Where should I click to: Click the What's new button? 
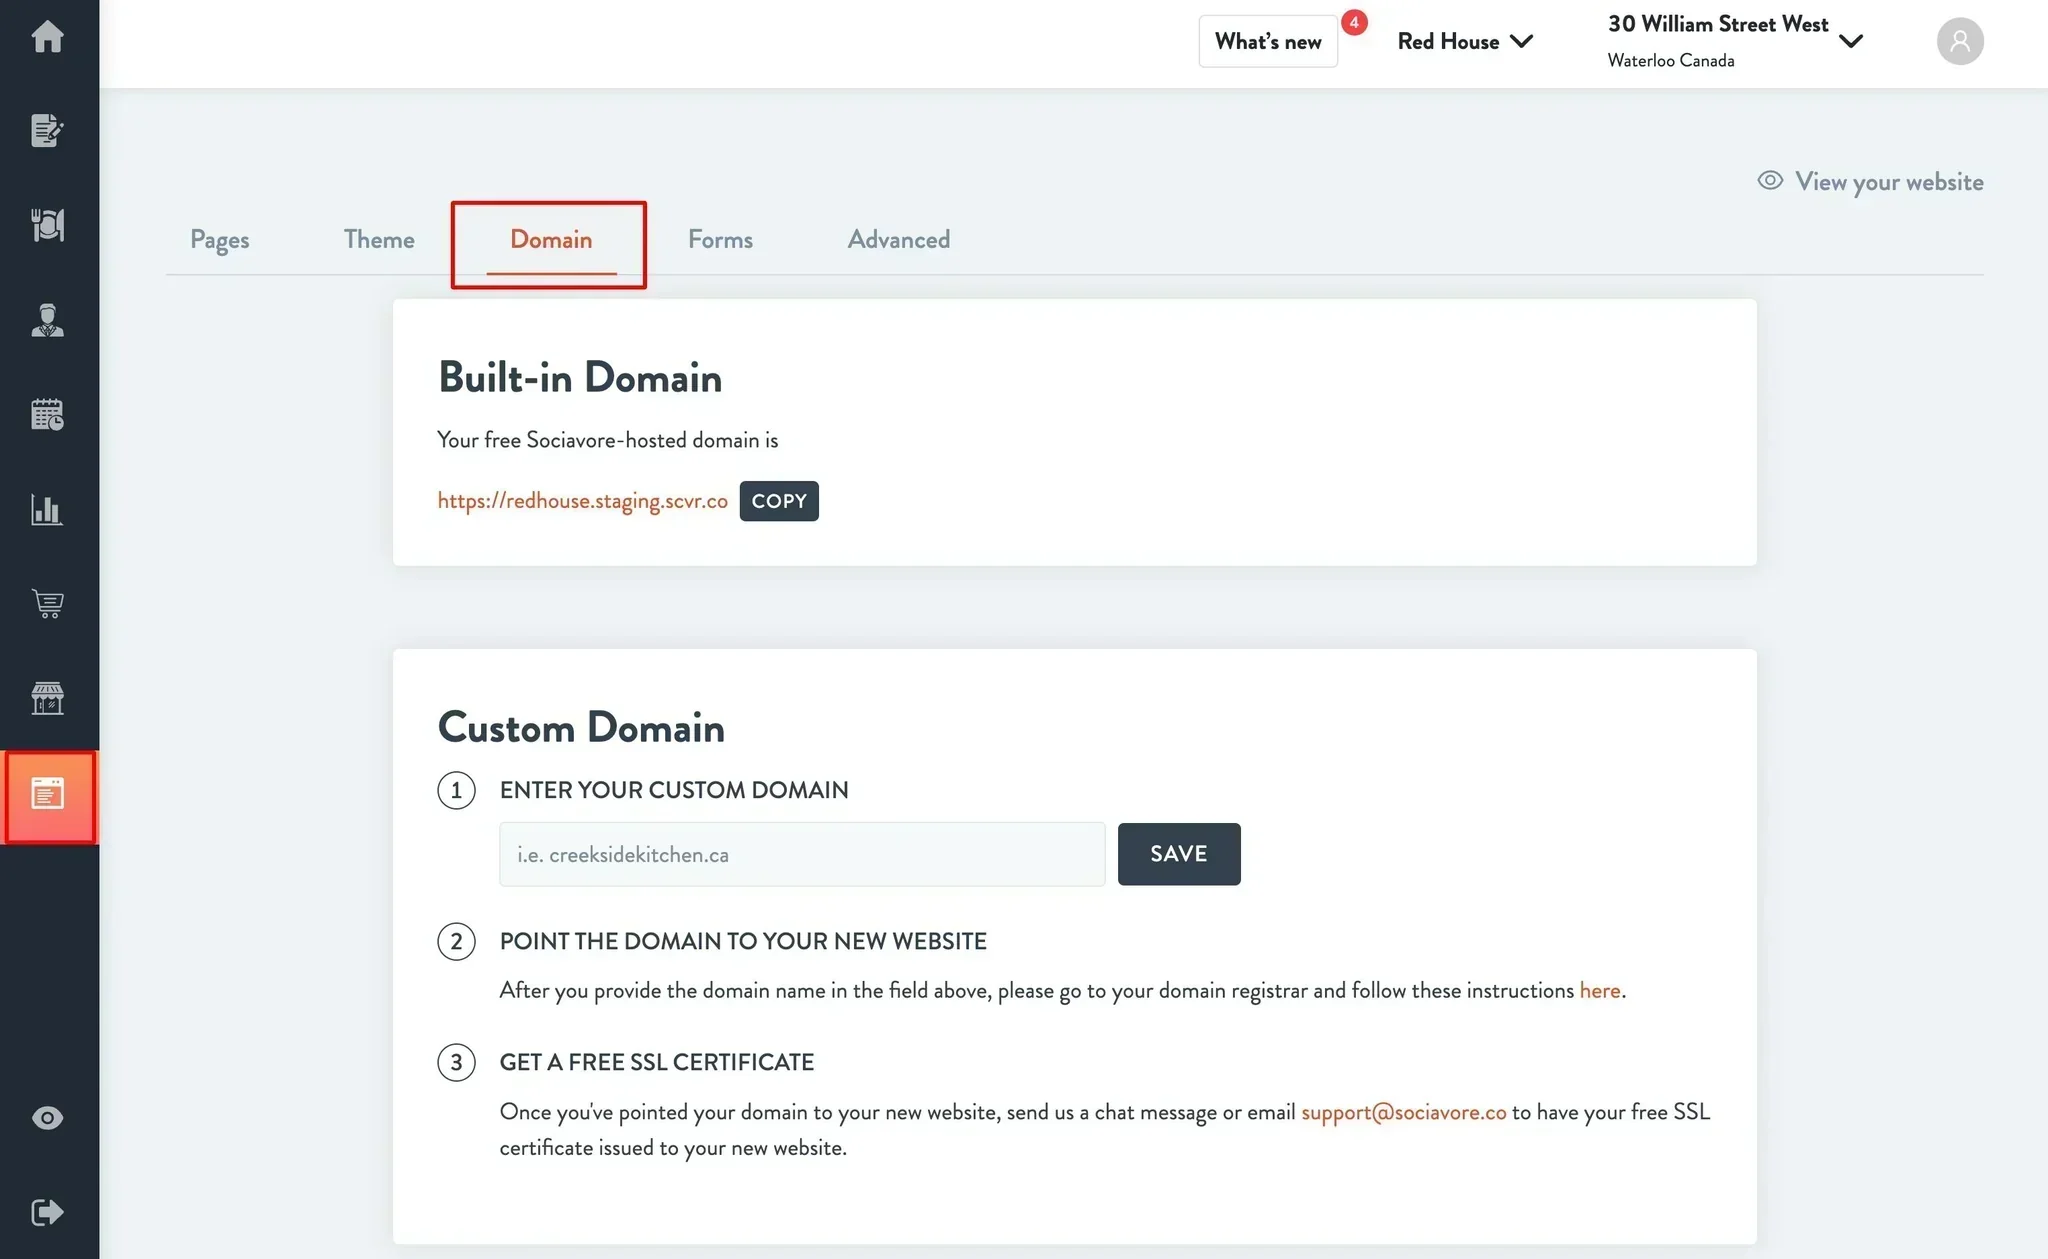1268,41
